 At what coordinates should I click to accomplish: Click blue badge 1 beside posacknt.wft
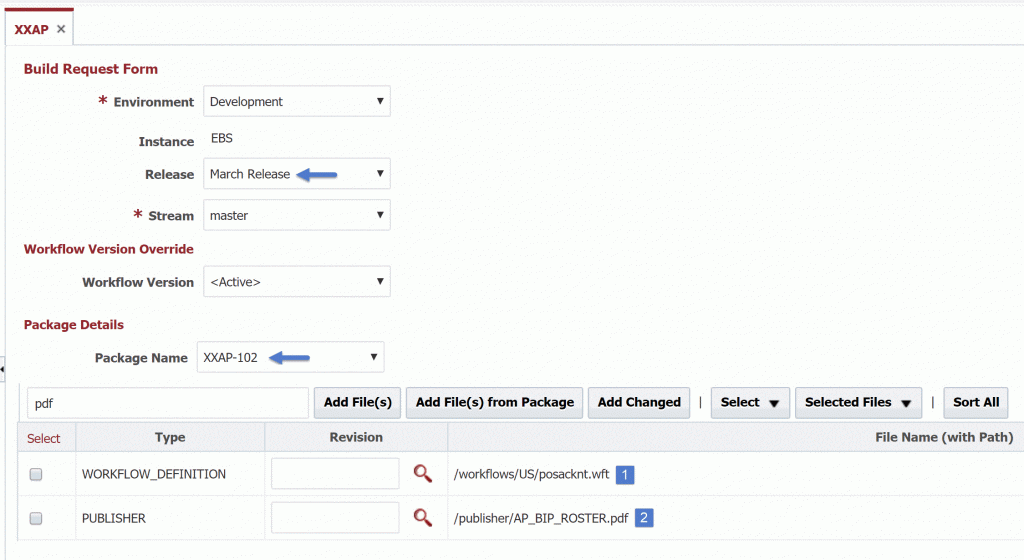(x=625, y=474)
